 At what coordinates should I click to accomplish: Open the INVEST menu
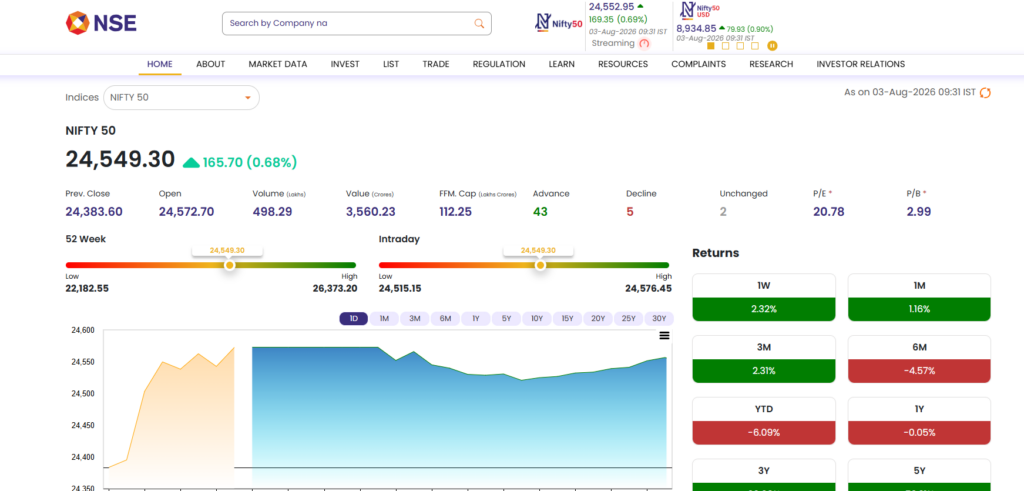(x=345, y=64)
